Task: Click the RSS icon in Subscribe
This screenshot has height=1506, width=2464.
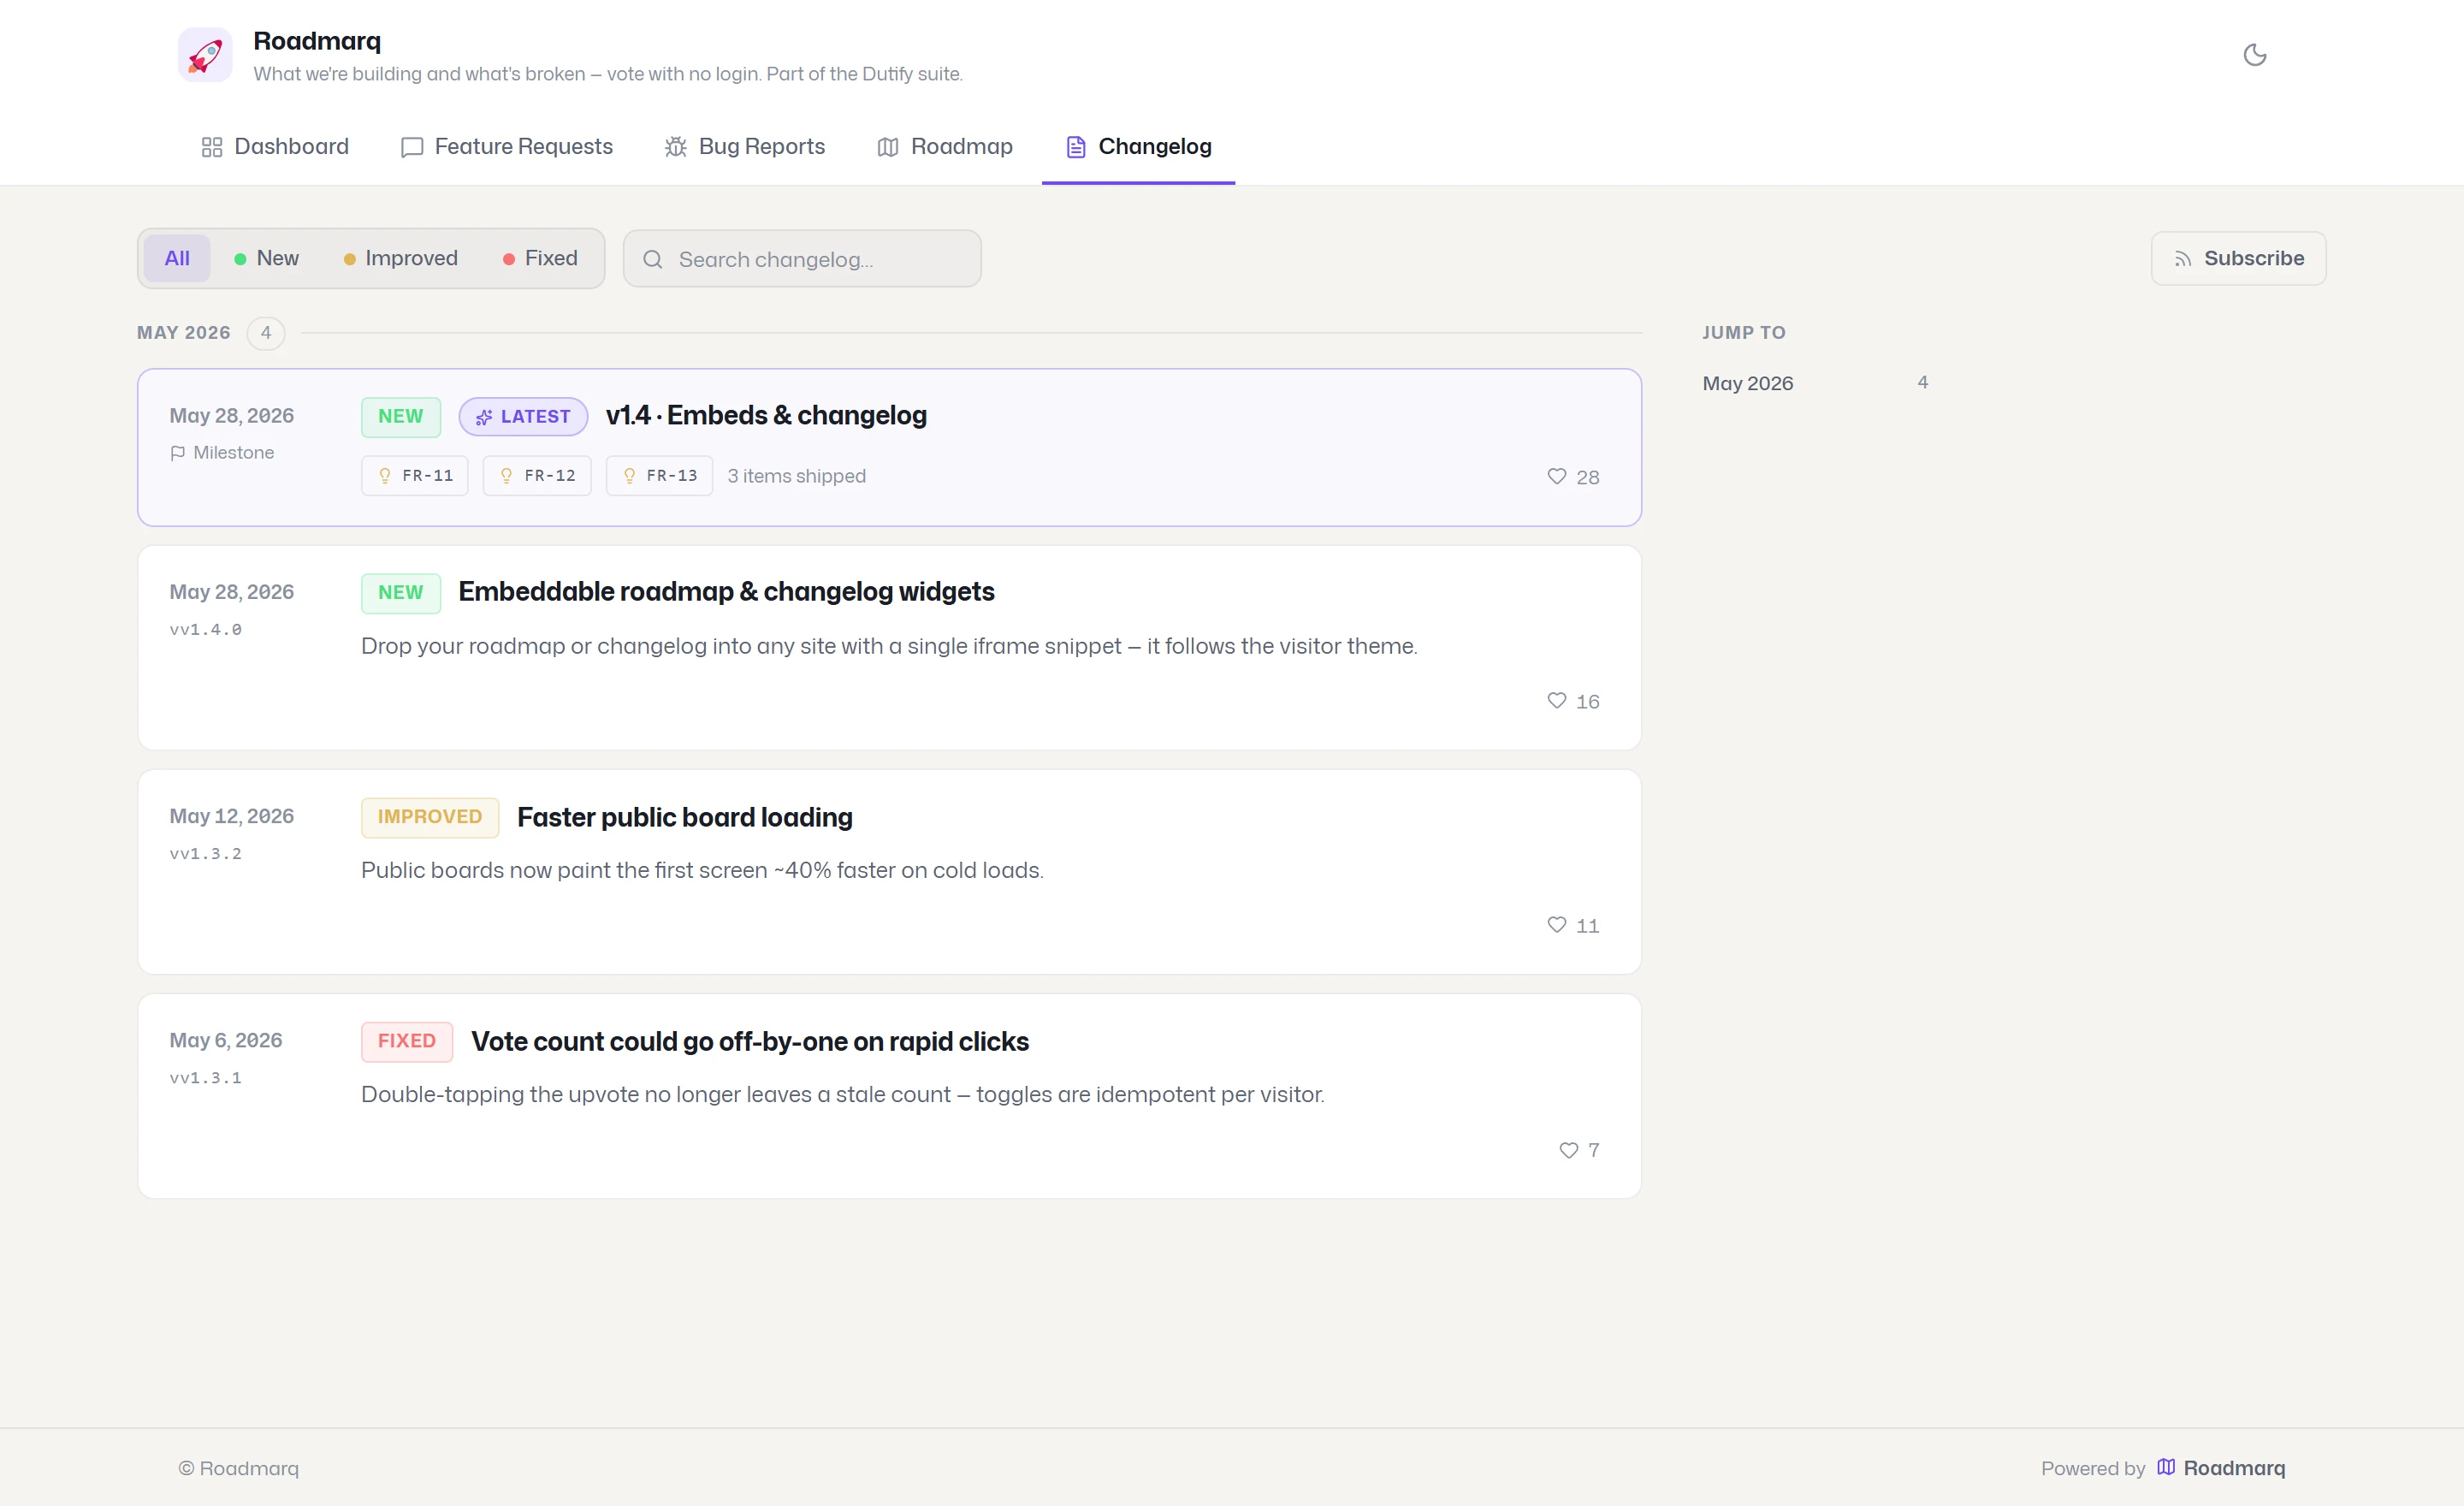Action: (x=2183, y=259)
